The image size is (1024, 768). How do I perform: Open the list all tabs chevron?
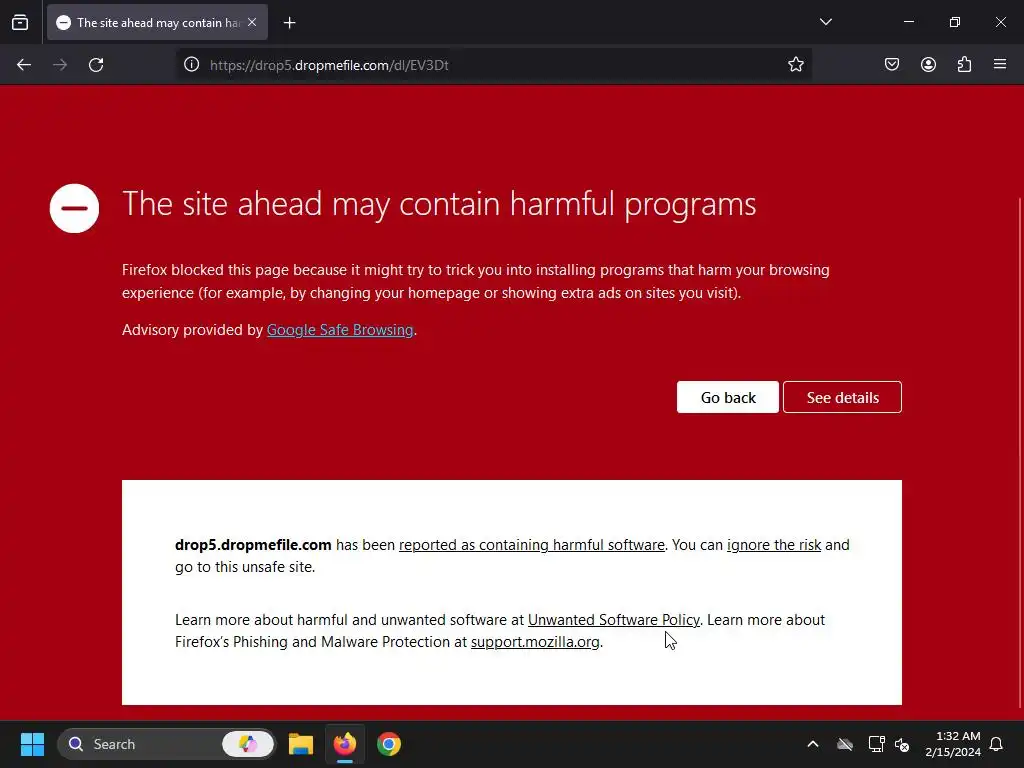pyautogui.click(x=825, y=22)
